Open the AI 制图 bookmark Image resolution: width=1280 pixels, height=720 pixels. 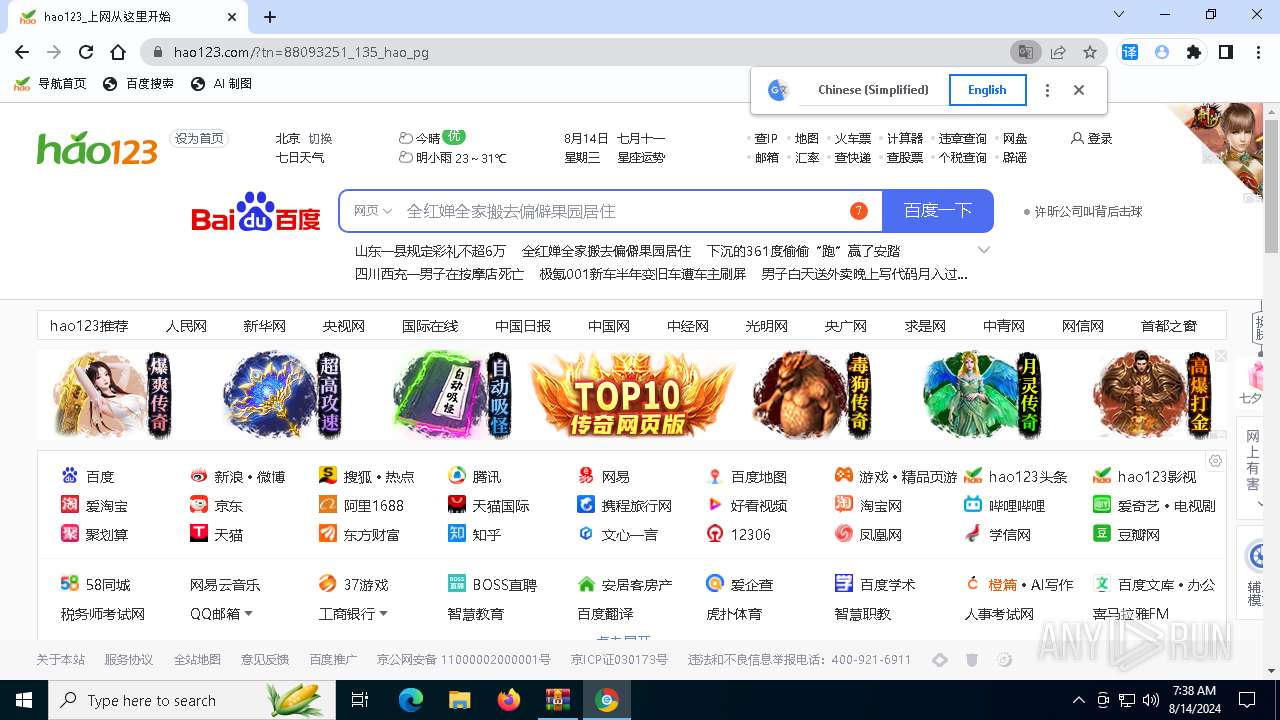coord(221,84)
